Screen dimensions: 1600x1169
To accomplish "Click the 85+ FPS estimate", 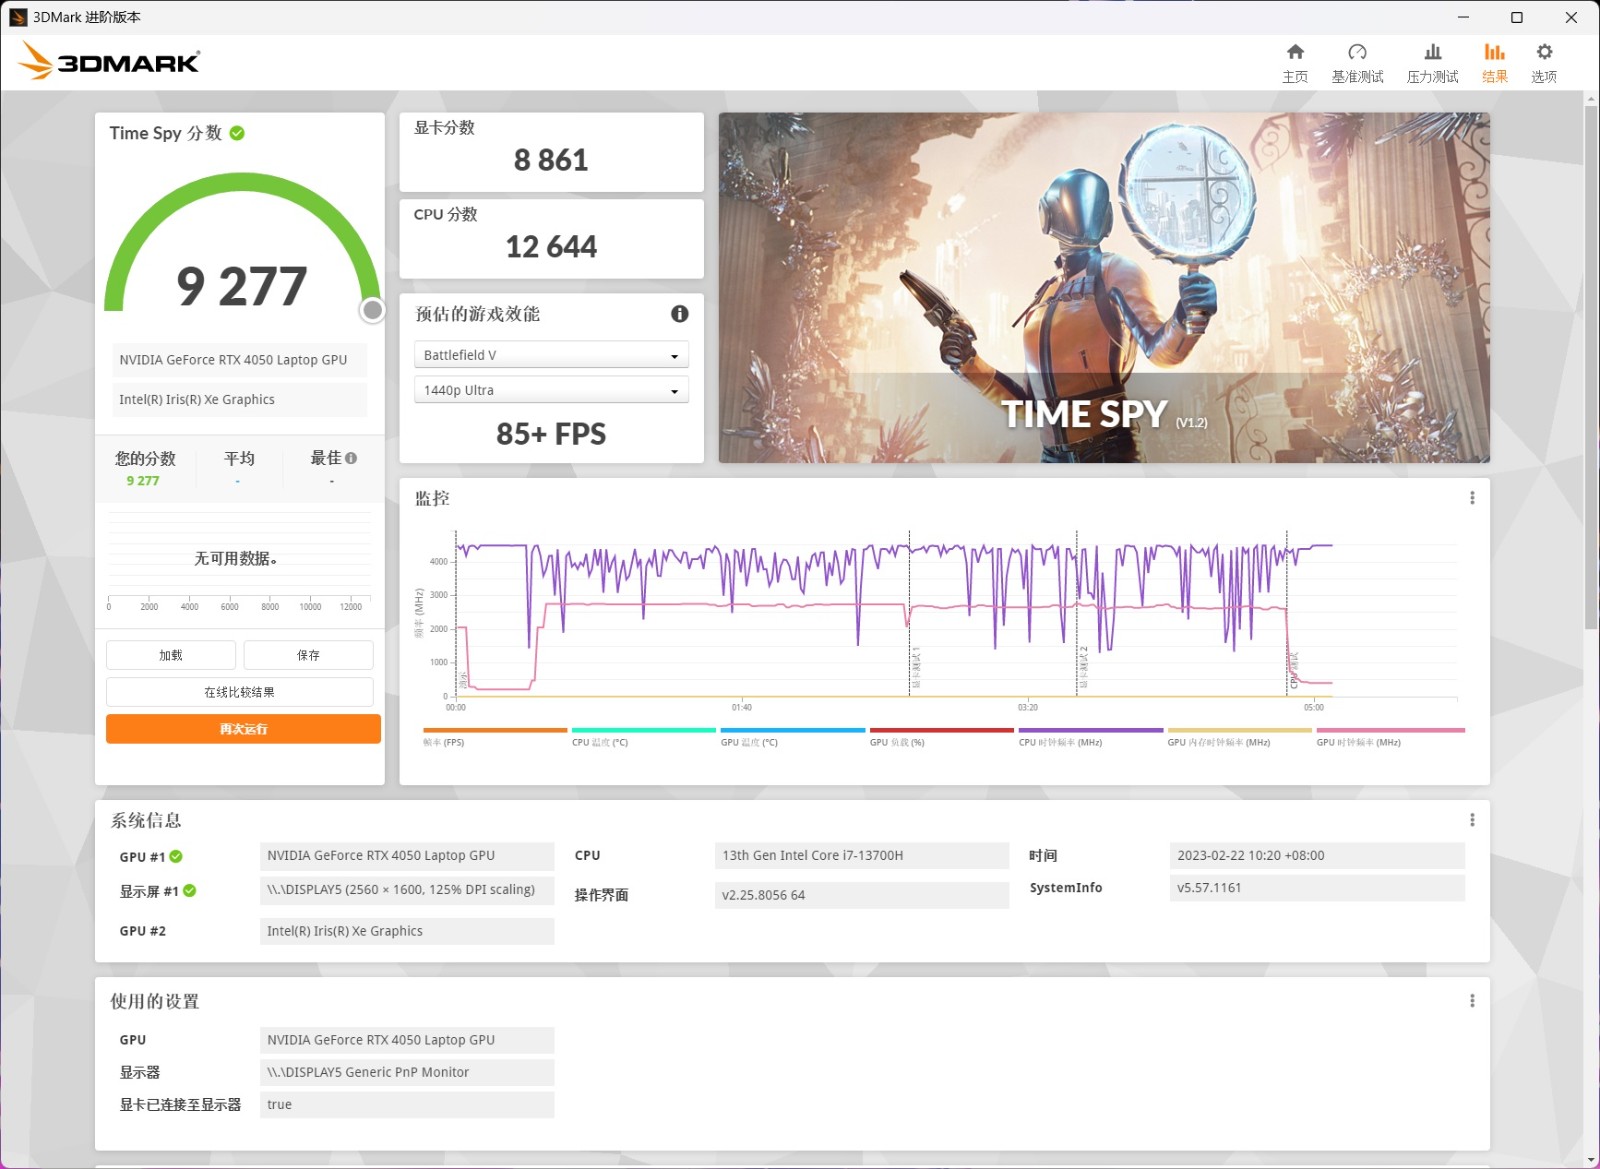I will (x=551, y=434).
